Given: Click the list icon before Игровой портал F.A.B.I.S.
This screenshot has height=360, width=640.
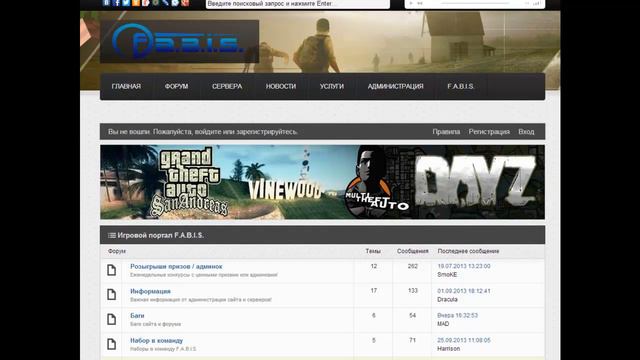Looking at the screenshot, I should [x=112, y=235].
